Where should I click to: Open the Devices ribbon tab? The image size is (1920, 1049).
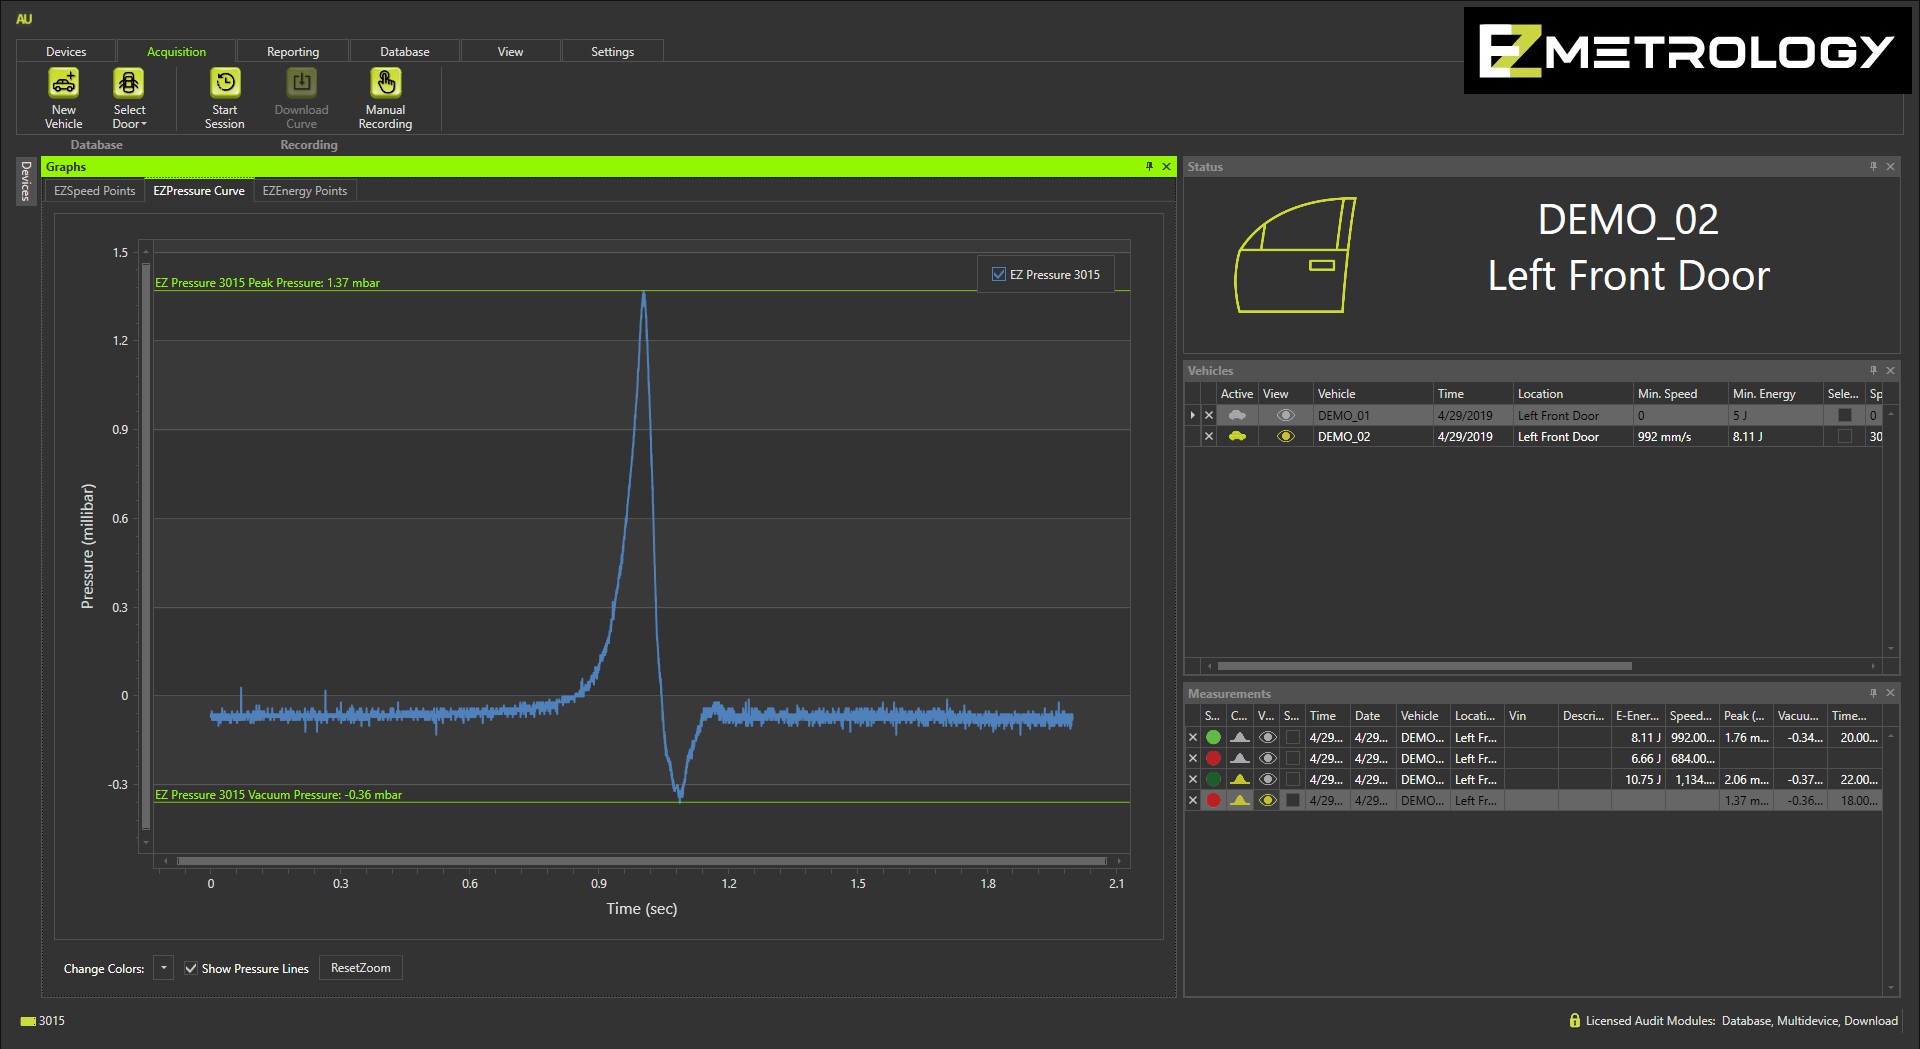(66, 51)
